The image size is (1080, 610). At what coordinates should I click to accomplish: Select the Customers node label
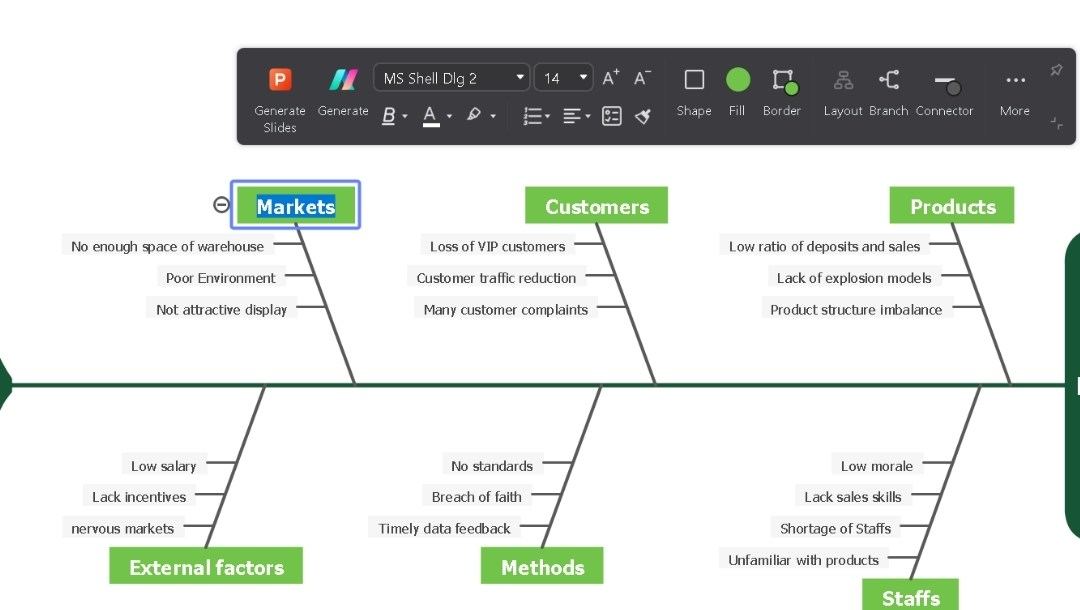click(x=596, y=204)
